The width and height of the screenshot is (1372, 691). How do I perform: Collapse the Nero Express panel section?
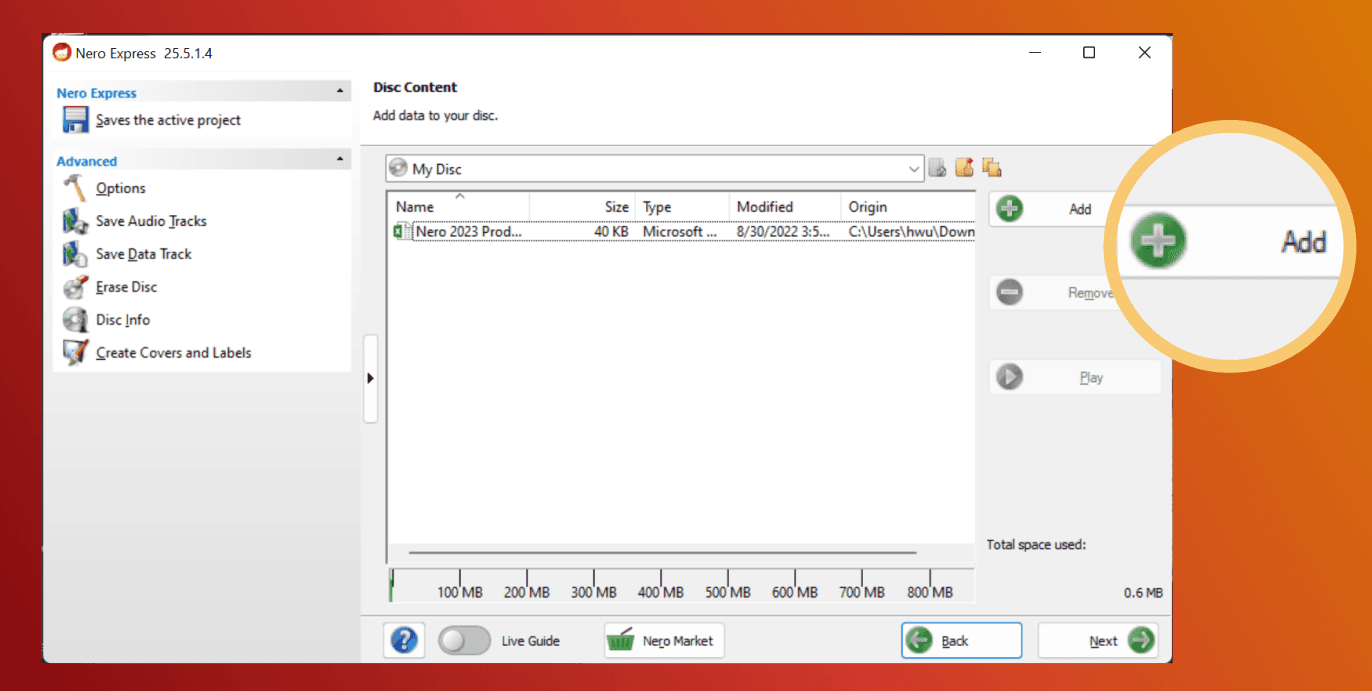point(340,92)
